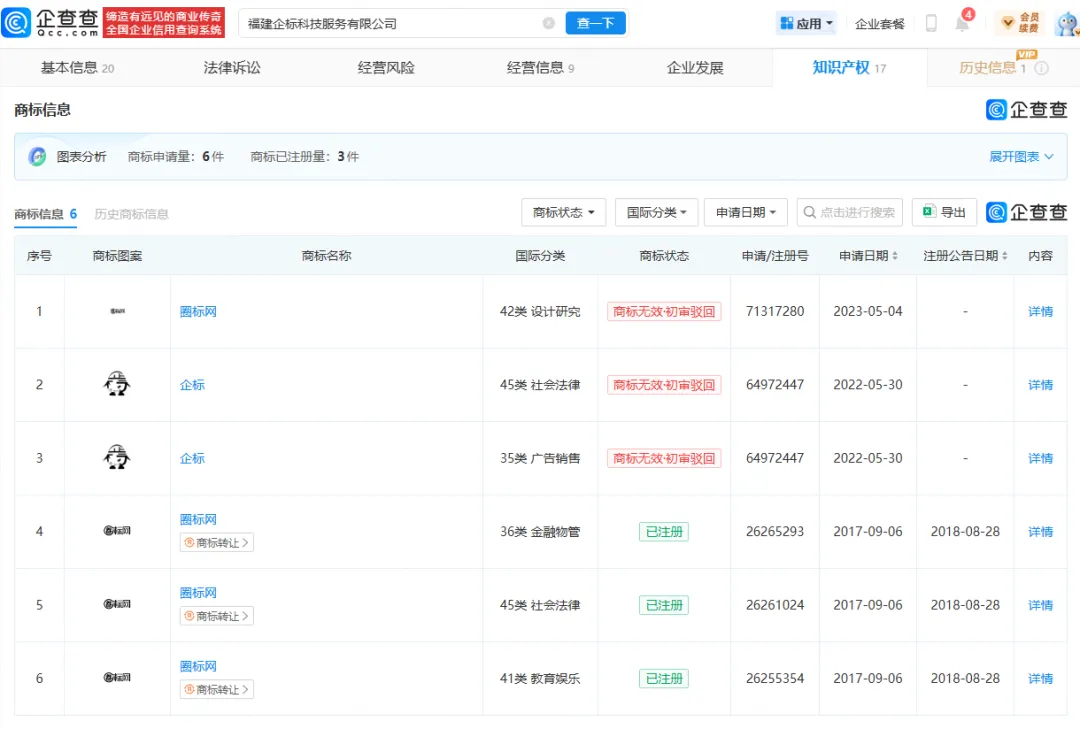The width and height of the screenshot is (1080, 729).
Task: Click 商标无效·初审驳回 status in row 1
Action: pos(664,311)
